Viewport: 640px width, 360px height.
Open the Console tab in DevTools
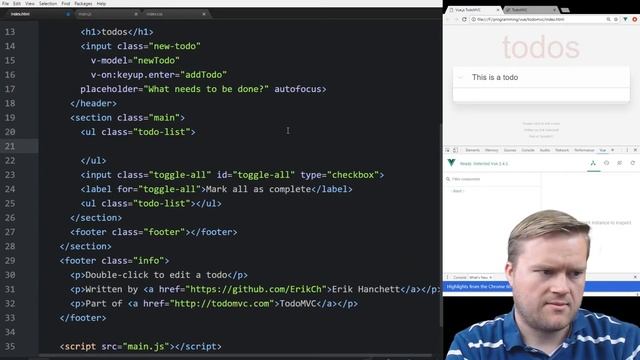pos(528,150)
